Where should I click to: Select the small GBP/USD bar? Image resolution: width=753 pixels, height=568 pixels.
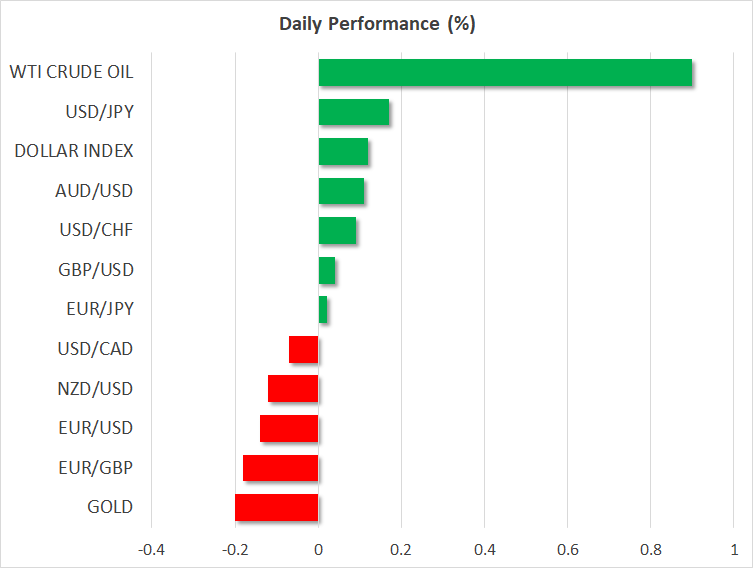pyautogui.click(x=327, y=270)
